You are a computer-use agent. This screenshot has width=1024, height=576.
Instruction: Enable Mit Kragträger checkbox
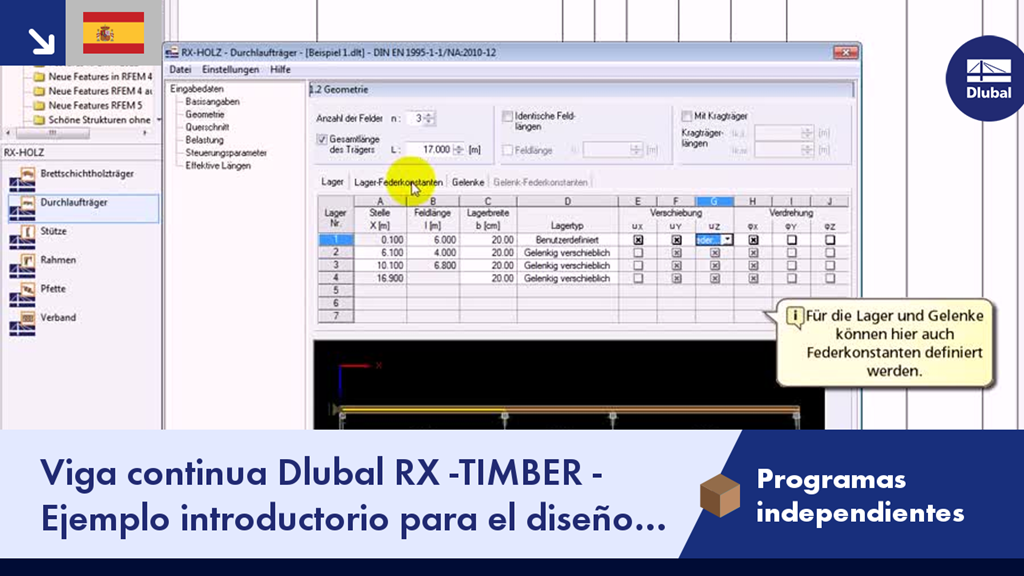point(686,116)
